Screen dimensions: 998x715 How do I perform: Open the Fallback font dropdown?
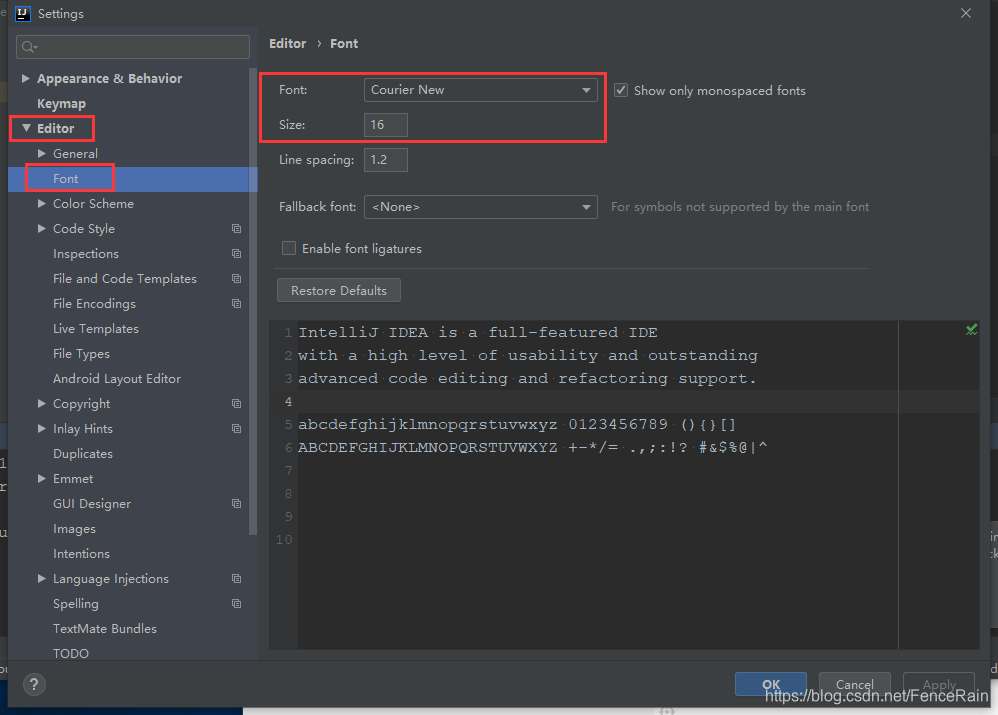tap(481, 207)
